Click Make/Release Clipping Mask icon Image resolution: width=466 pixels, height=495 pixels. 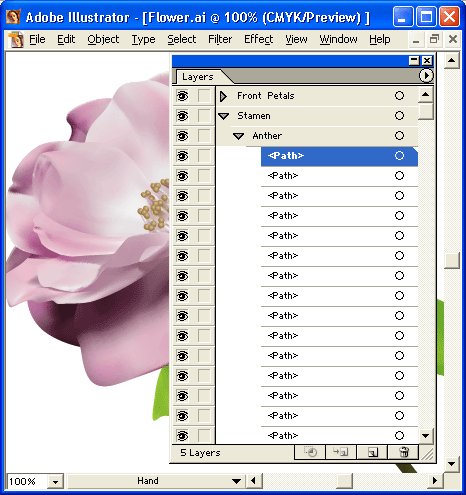click(310, 452)
